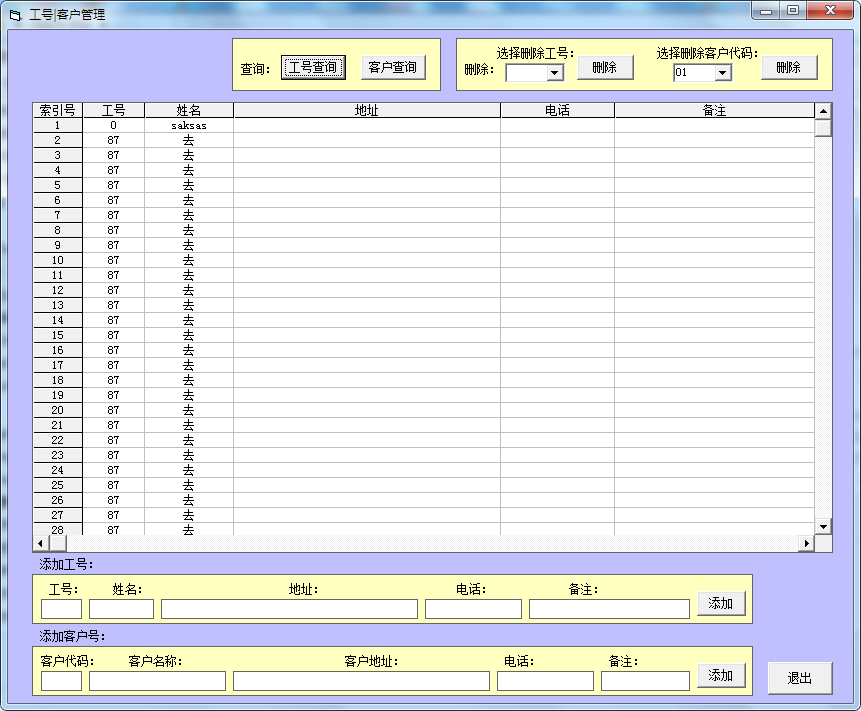Select row header number 5
The image size is (861, 711).
tap(58, 186)
